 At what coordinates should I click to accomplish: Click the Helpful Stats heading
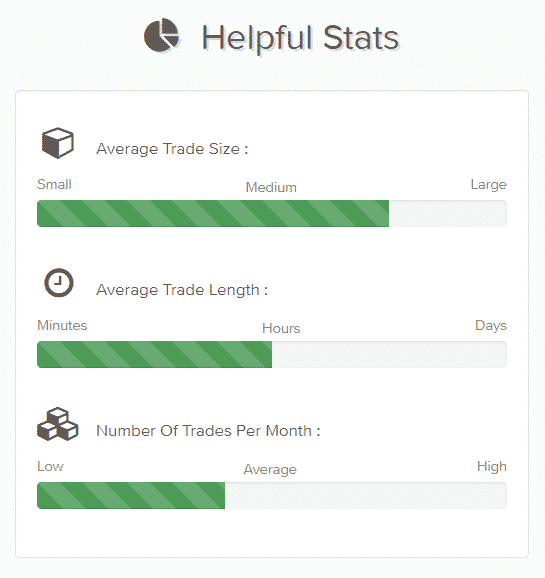(300, 39)
